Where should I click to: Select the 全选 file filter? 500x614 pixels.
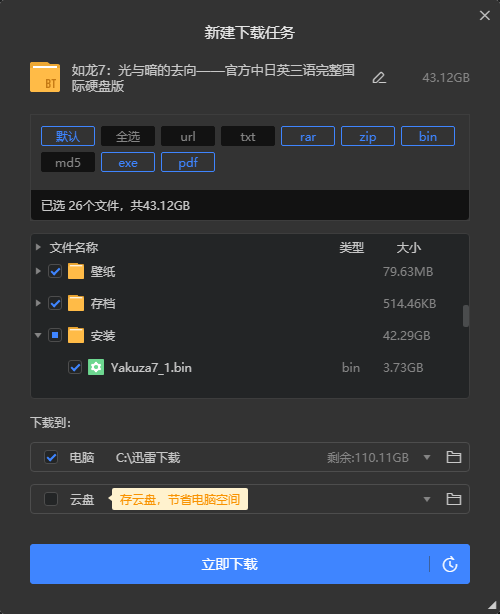(x=128, y=136)
